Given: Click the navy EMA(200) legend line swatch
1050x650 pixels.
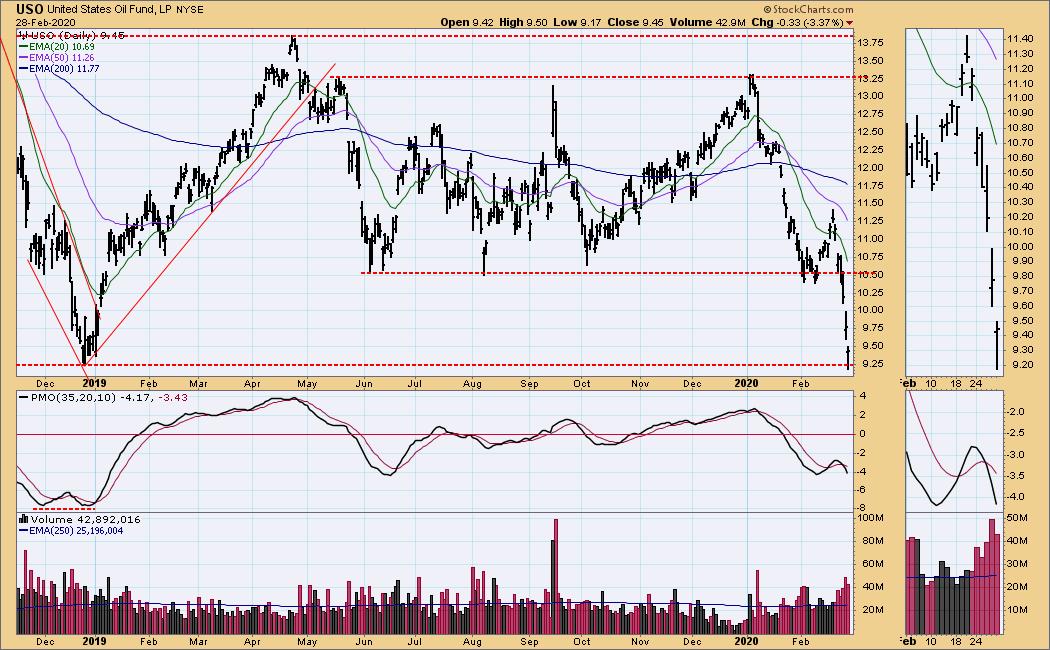Looking at the screenshot, I should point(23,68).
